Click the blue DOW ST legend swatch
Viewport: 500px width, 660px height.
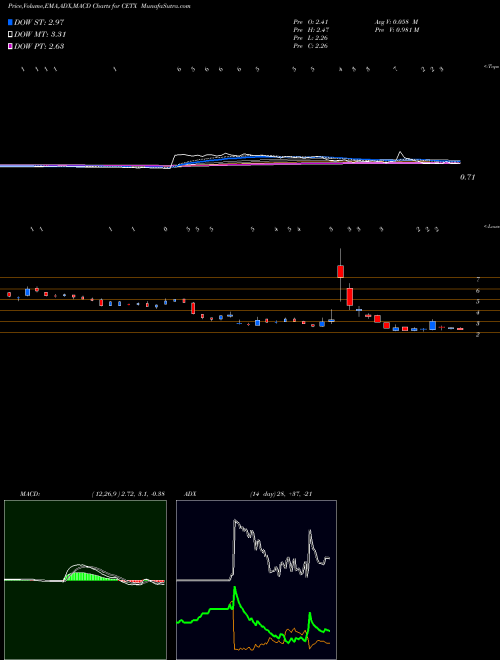click(x=11, y=22)
